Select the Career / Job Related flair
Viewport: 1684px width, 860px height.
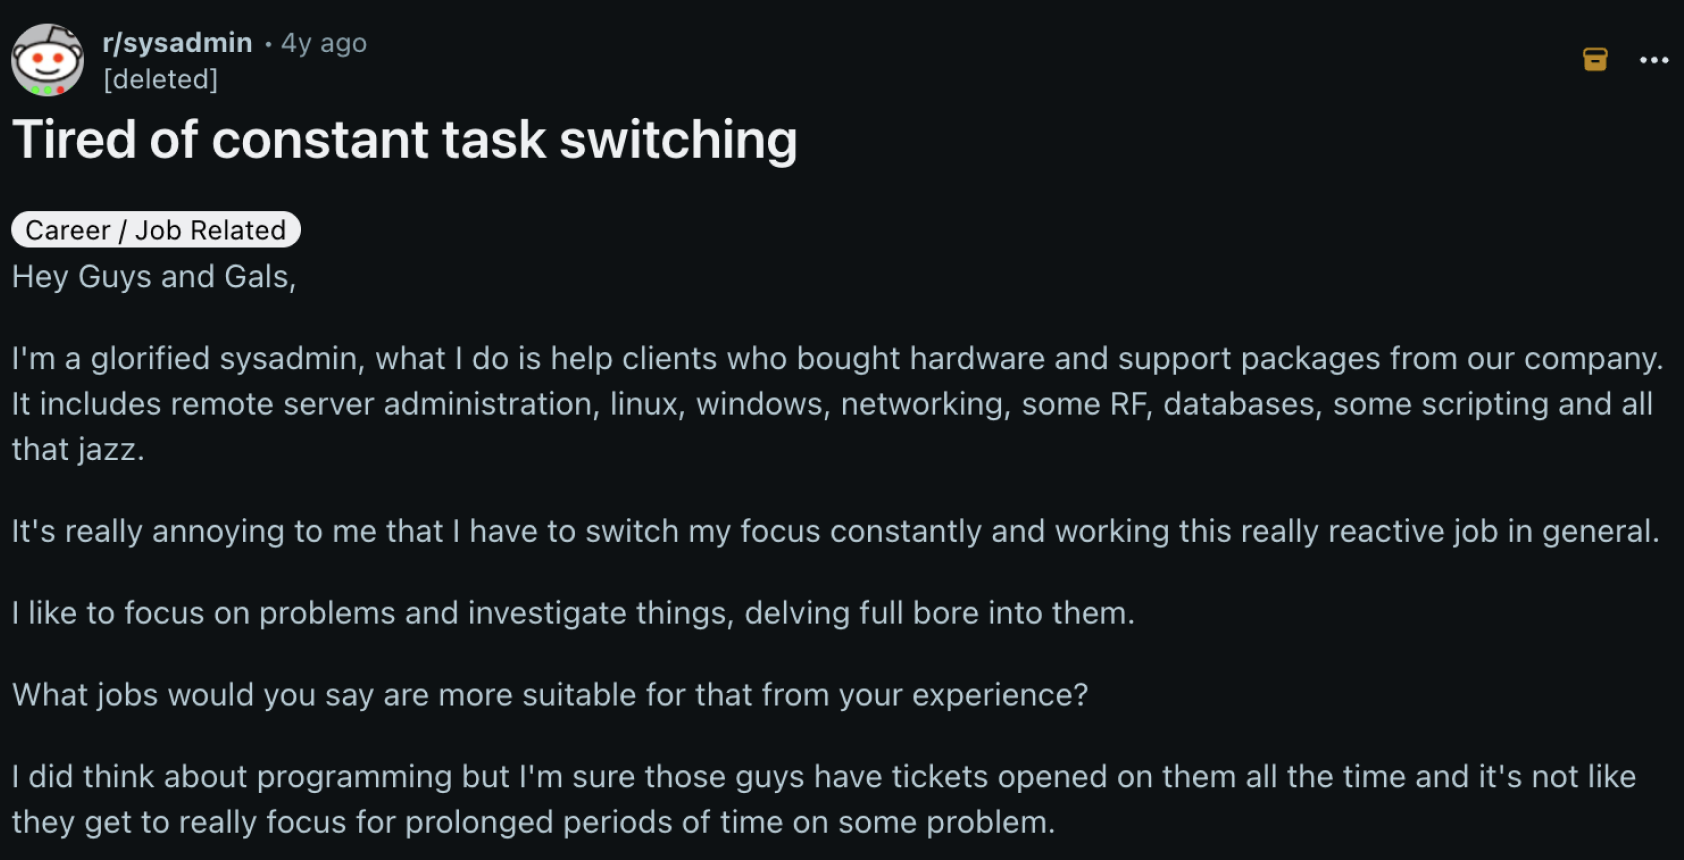(154, 229)
